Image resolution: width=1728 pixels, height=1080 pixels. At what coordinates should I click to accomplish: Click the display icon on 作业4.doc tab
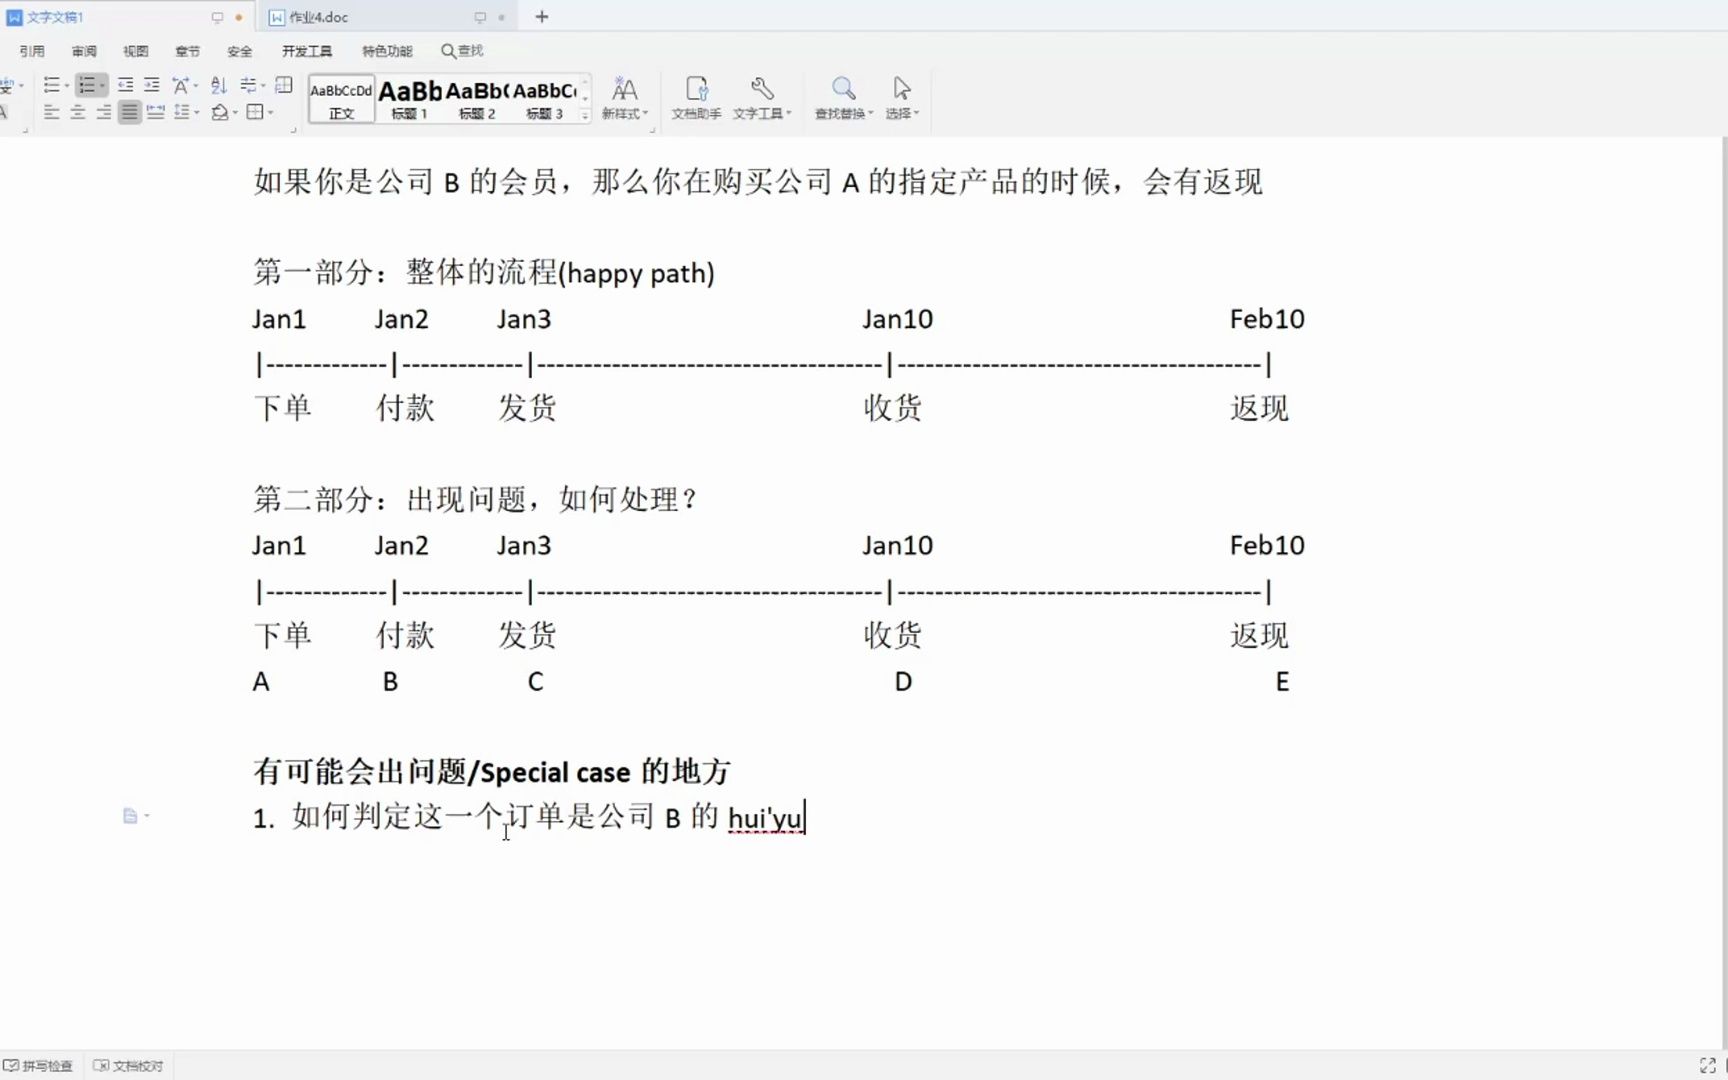[480, 17]
